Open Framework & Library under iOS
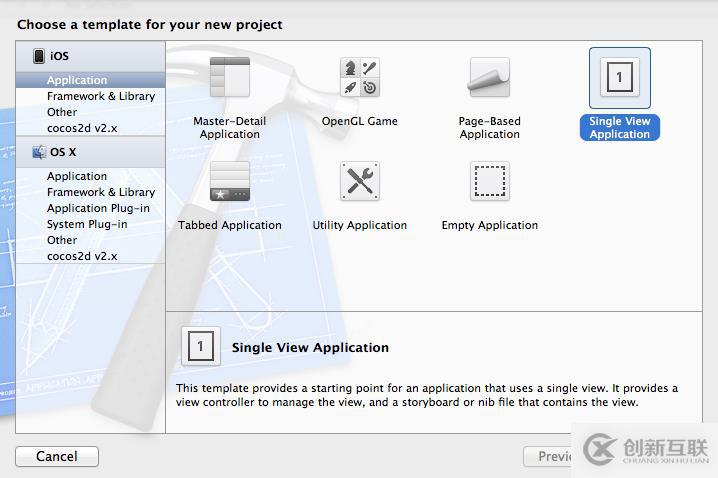Screen dimensions: 718x478 pyautogui.click(x=90, y=96)
